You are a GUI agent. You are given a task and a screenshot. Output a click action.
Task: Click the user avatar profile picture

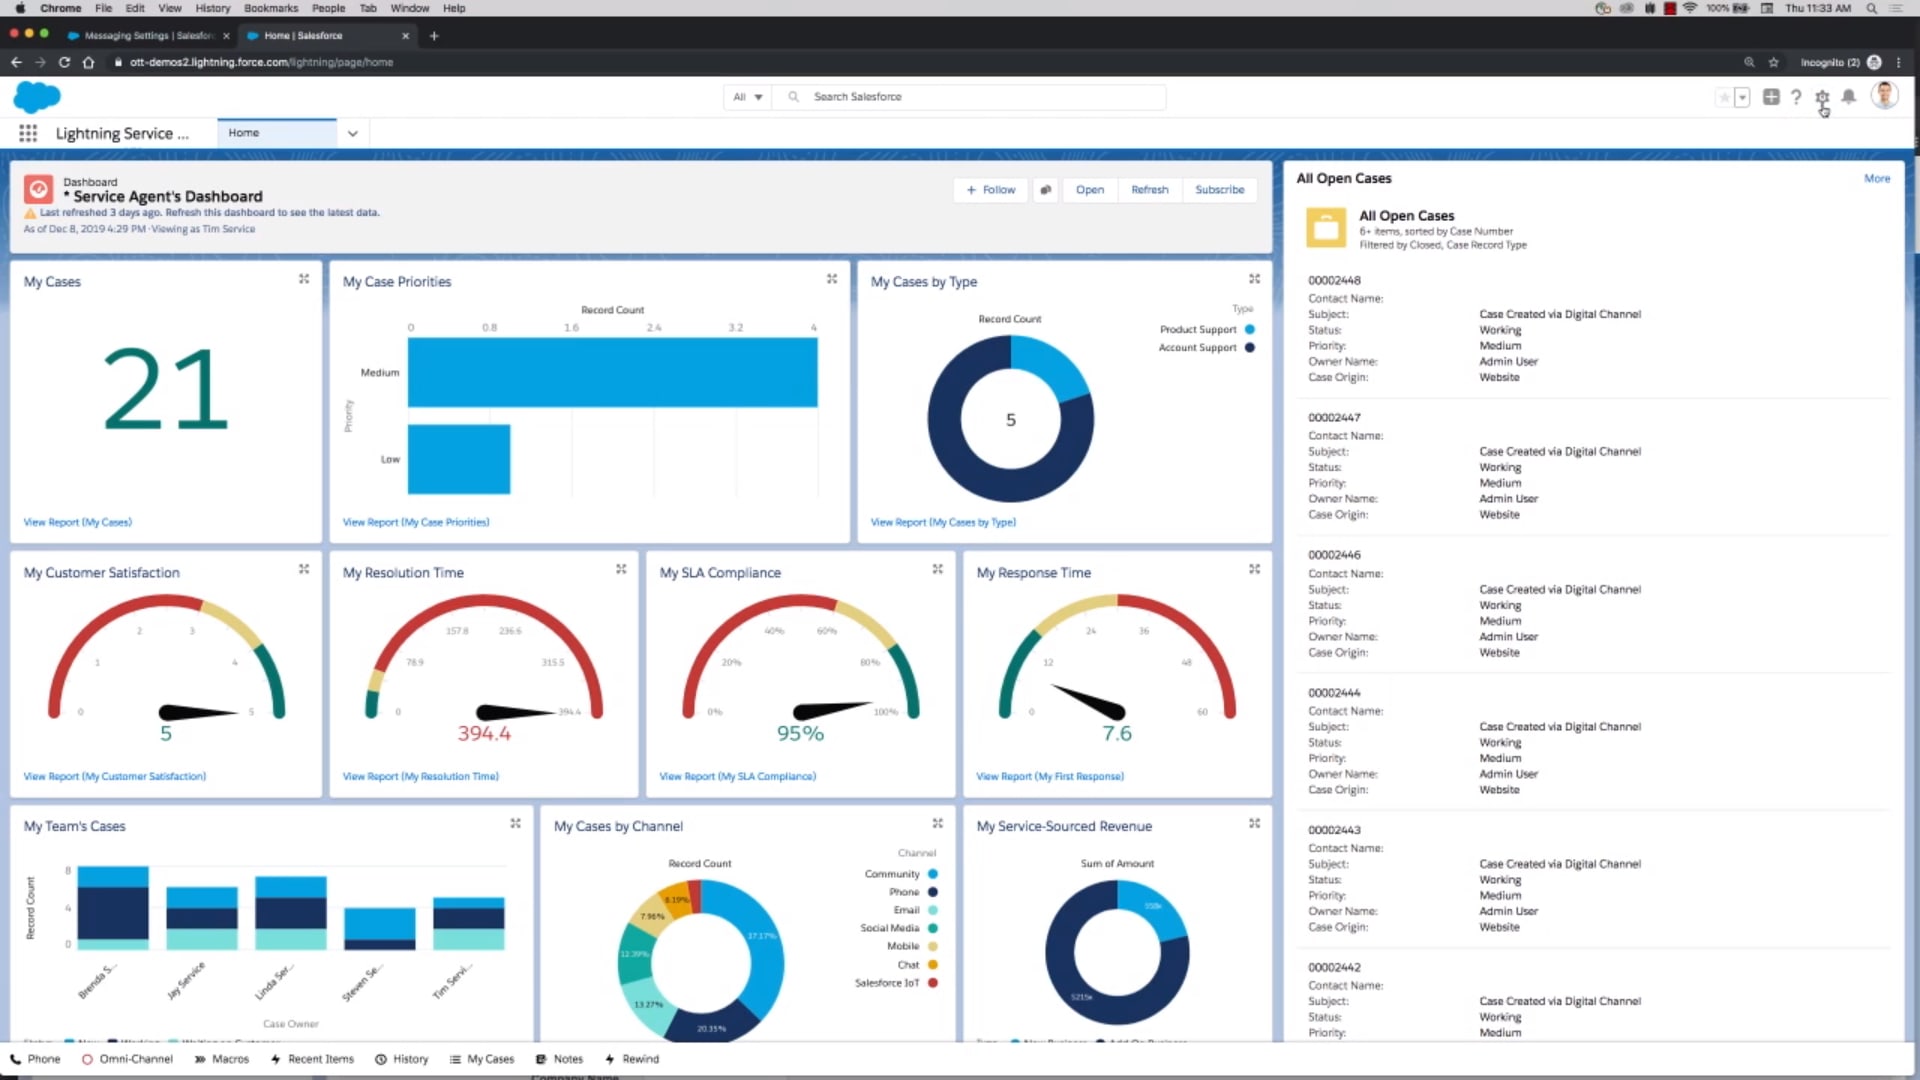coord(1886,96)
